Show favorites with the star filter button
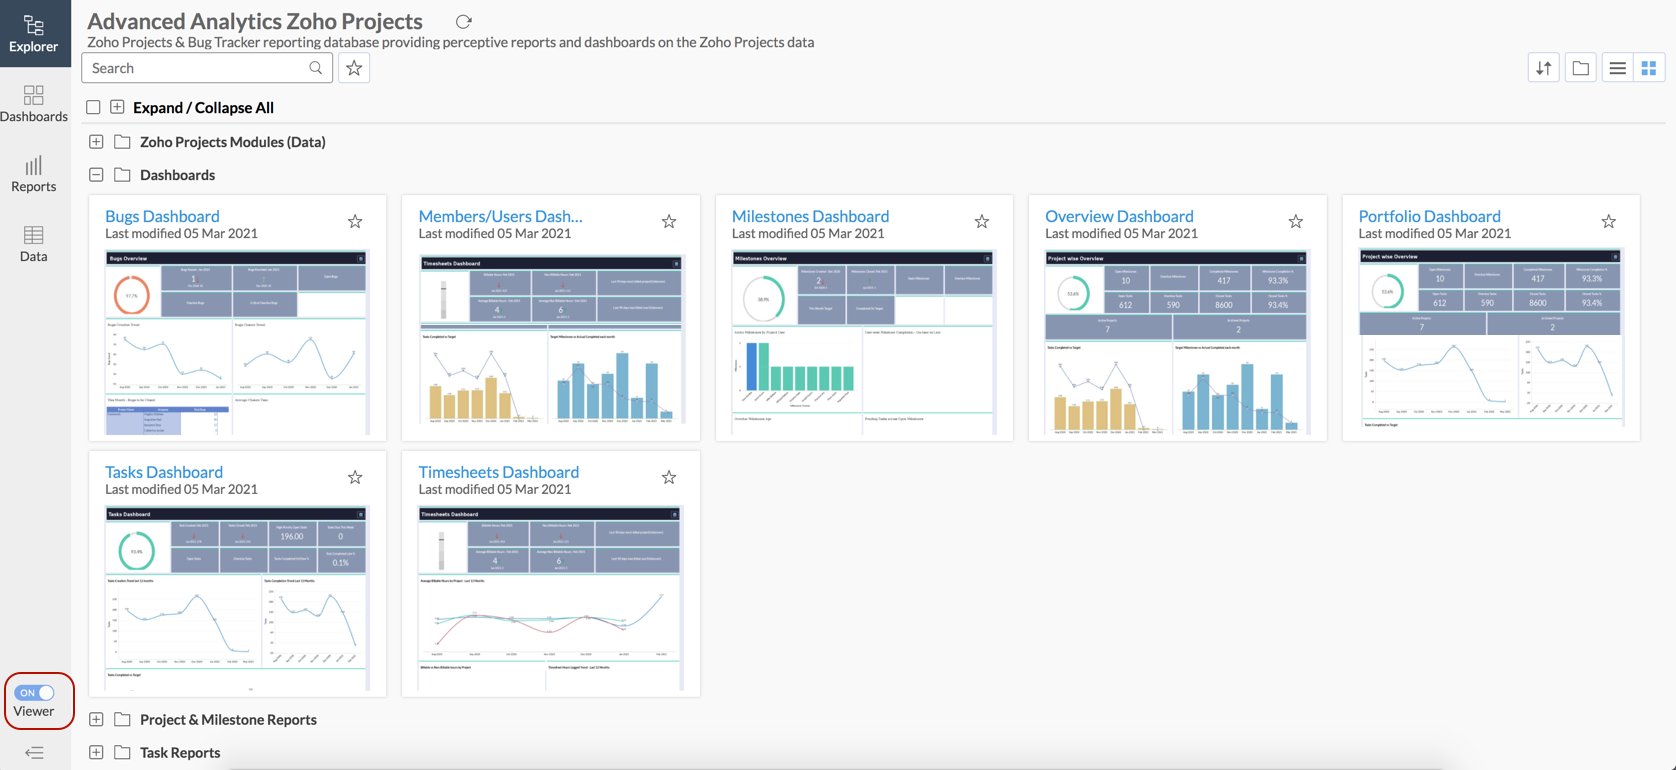Viewport: 1676px width, 770px height. (354, 68)
